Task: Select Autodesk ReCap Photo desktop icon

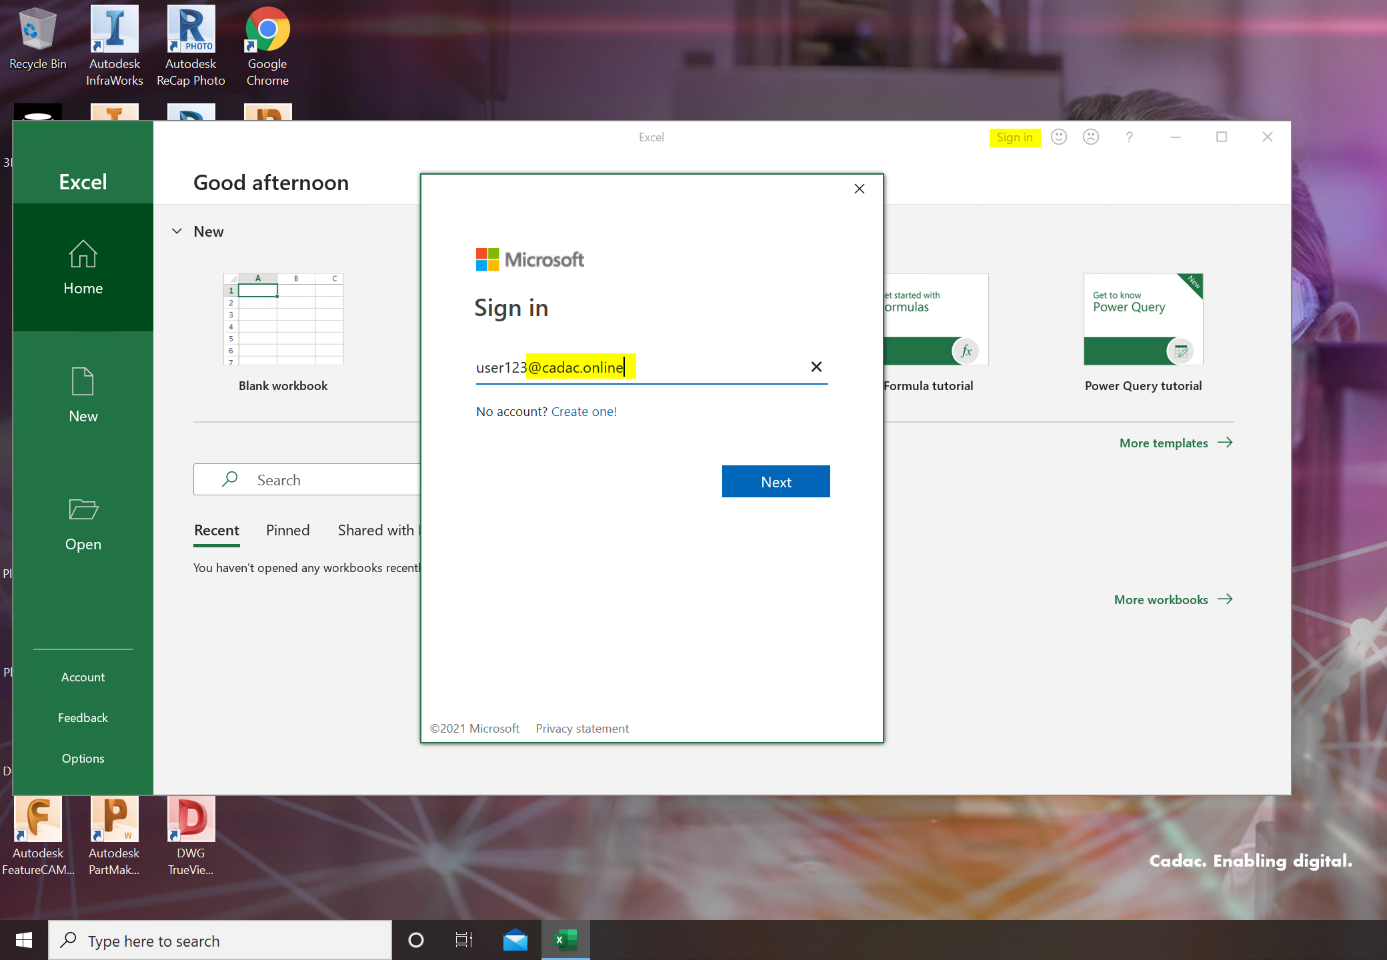Action: (x=191, y=46)
